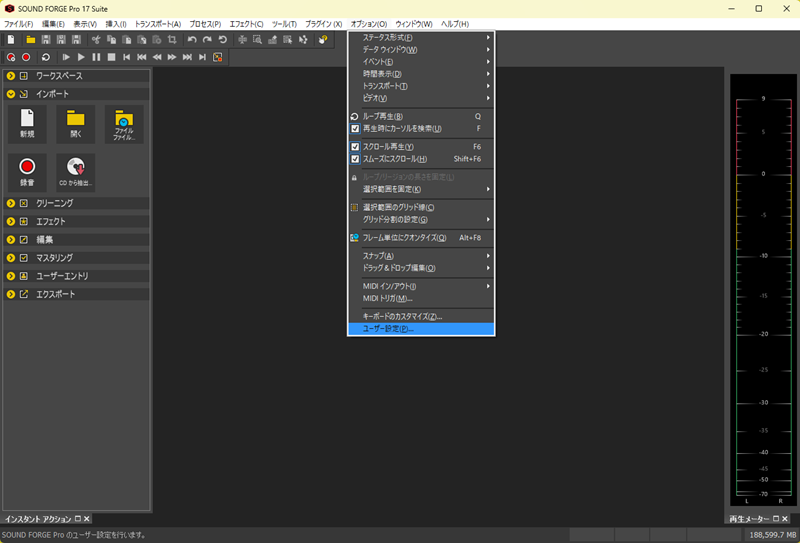
Task: Click the red Record button in transport bar
Action: (x=26, y=57)
